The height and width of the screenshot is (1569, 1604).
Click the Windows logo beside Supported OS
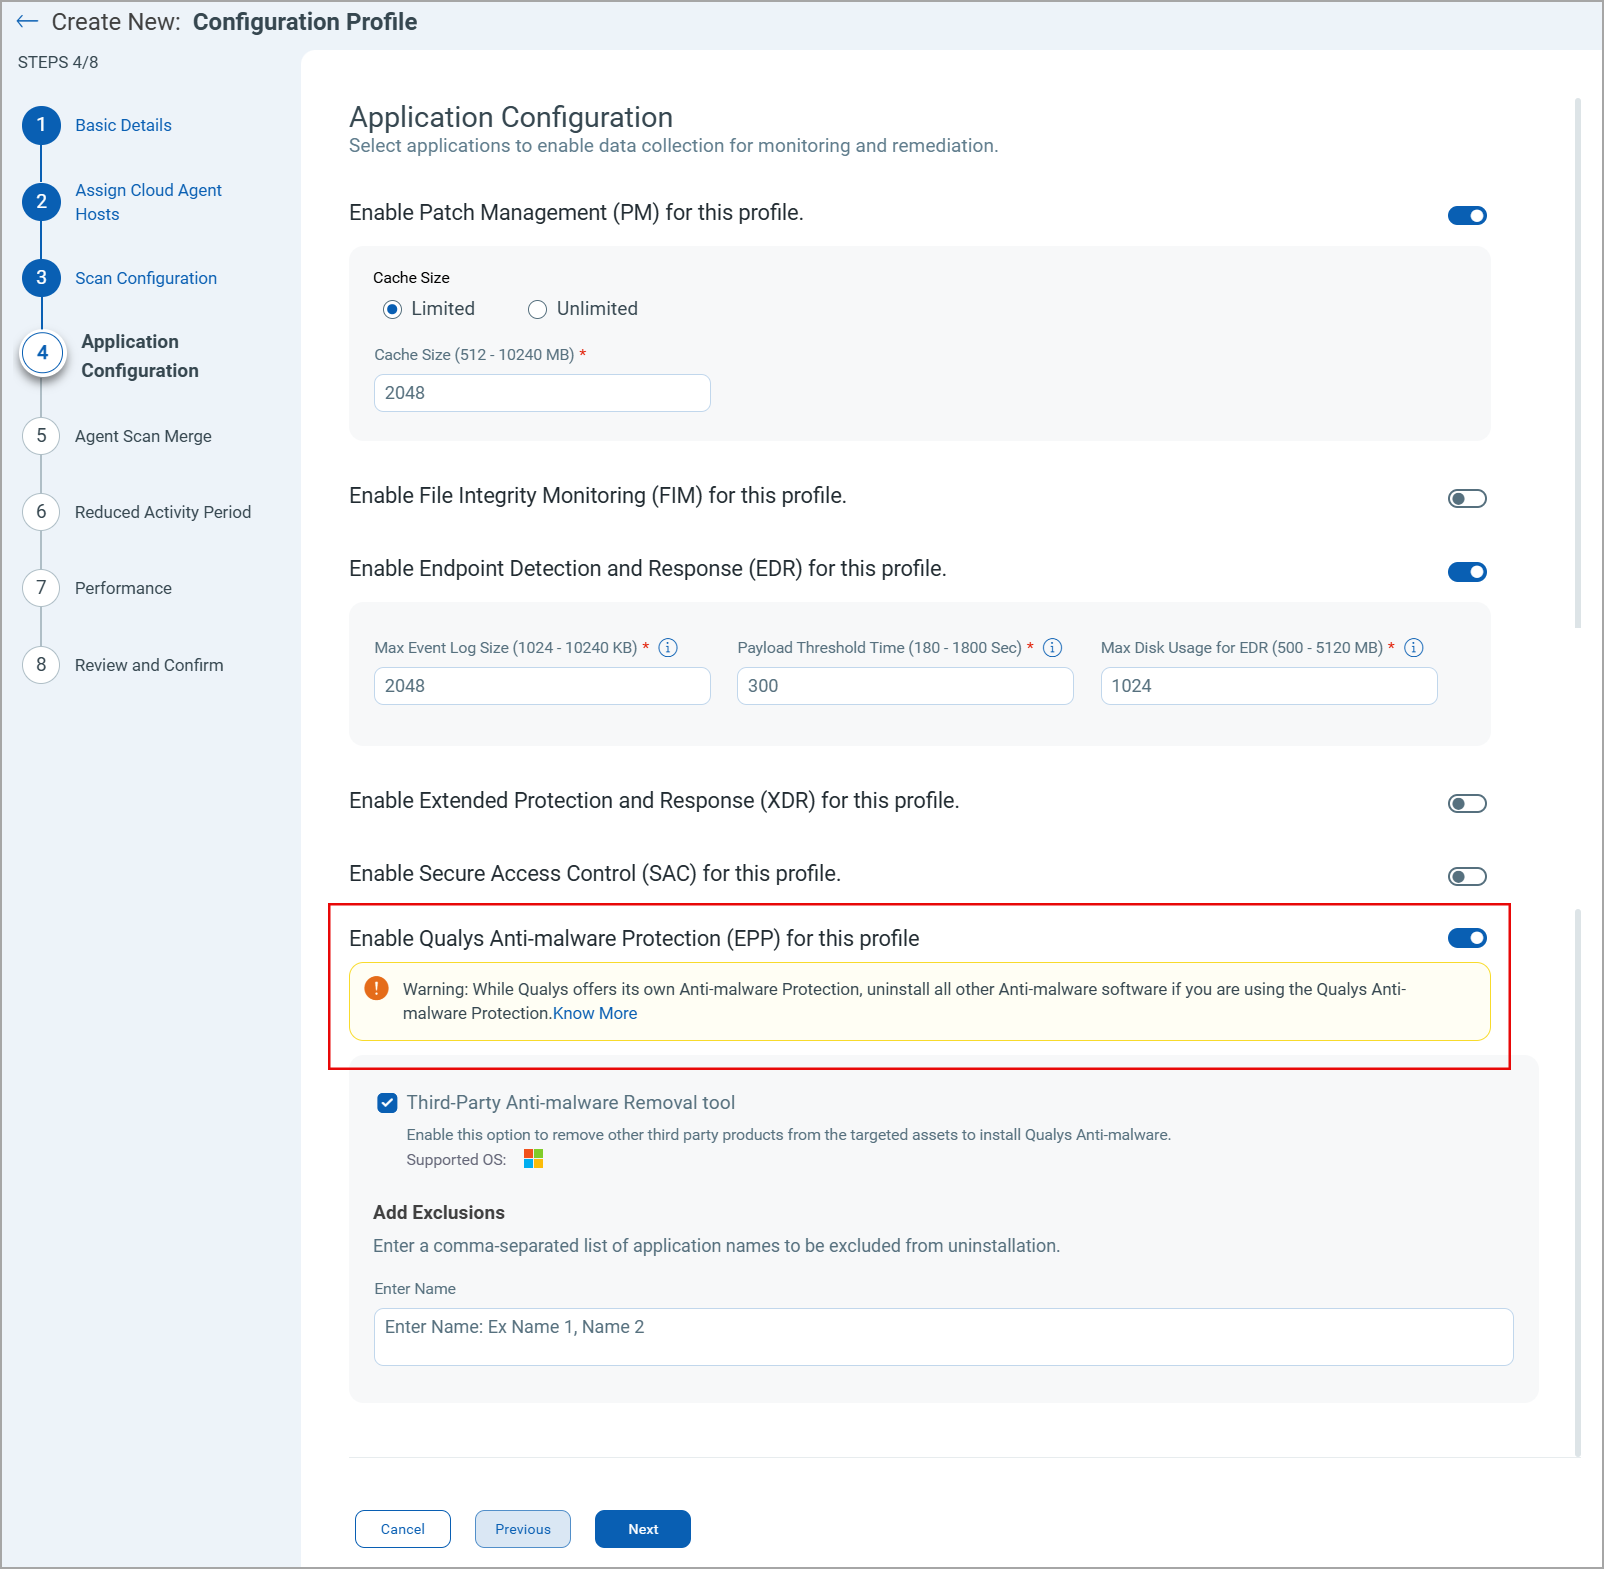coord(533,1159)
